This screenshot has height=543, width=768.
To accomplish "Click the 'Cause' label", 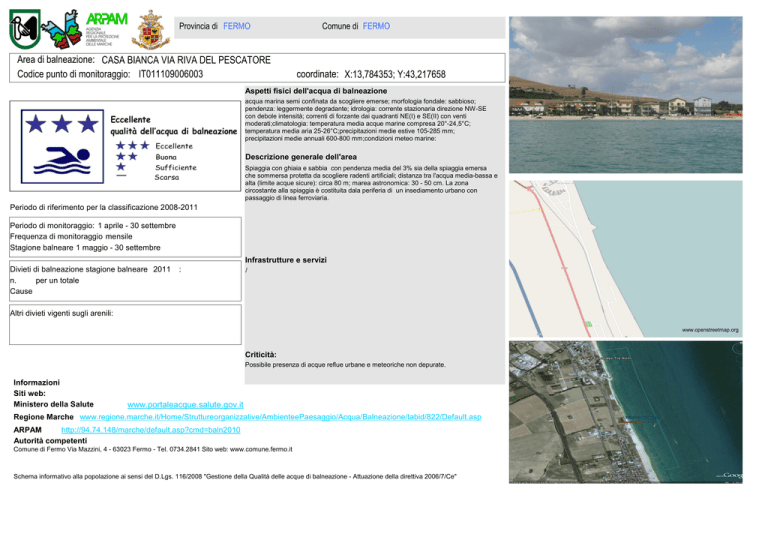I will point(21,291).
